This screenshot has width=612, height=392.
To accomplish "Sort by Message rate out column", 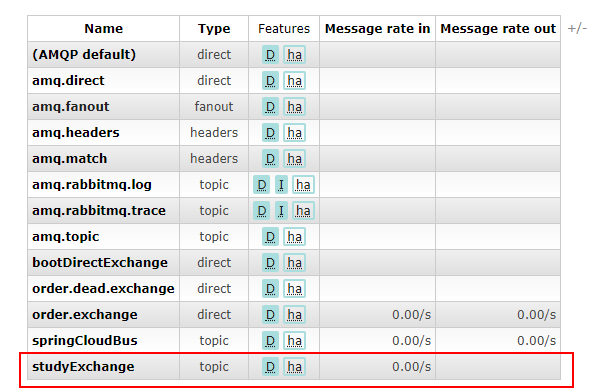I will click(498, 29).
